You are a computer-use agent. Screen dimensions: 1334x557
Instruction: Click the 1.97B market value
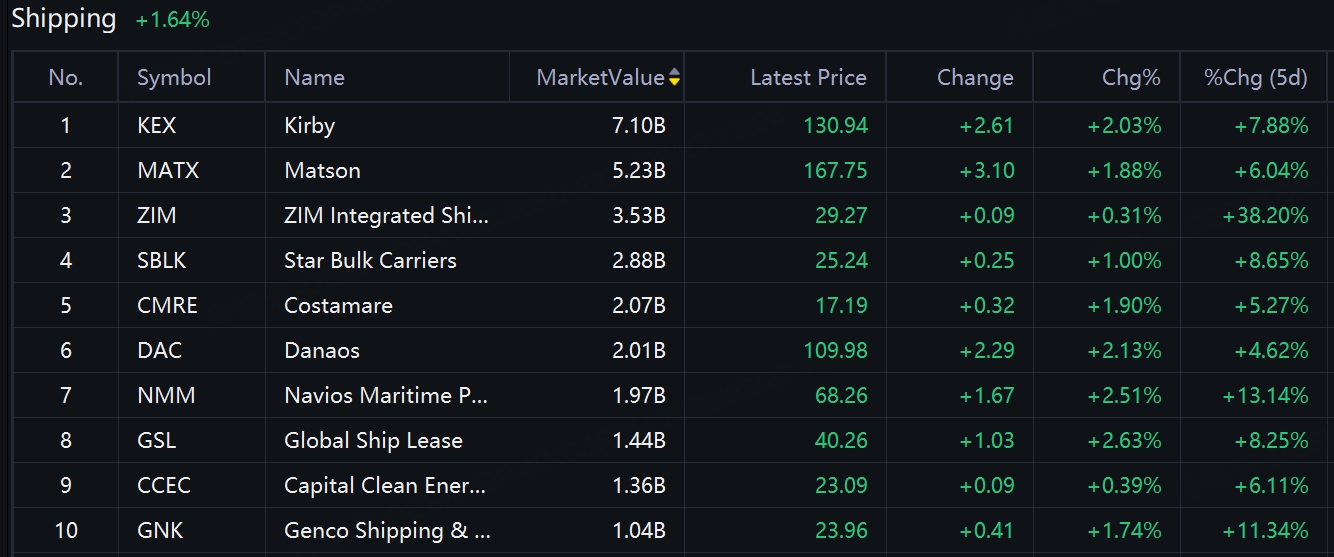coord(639,395)
